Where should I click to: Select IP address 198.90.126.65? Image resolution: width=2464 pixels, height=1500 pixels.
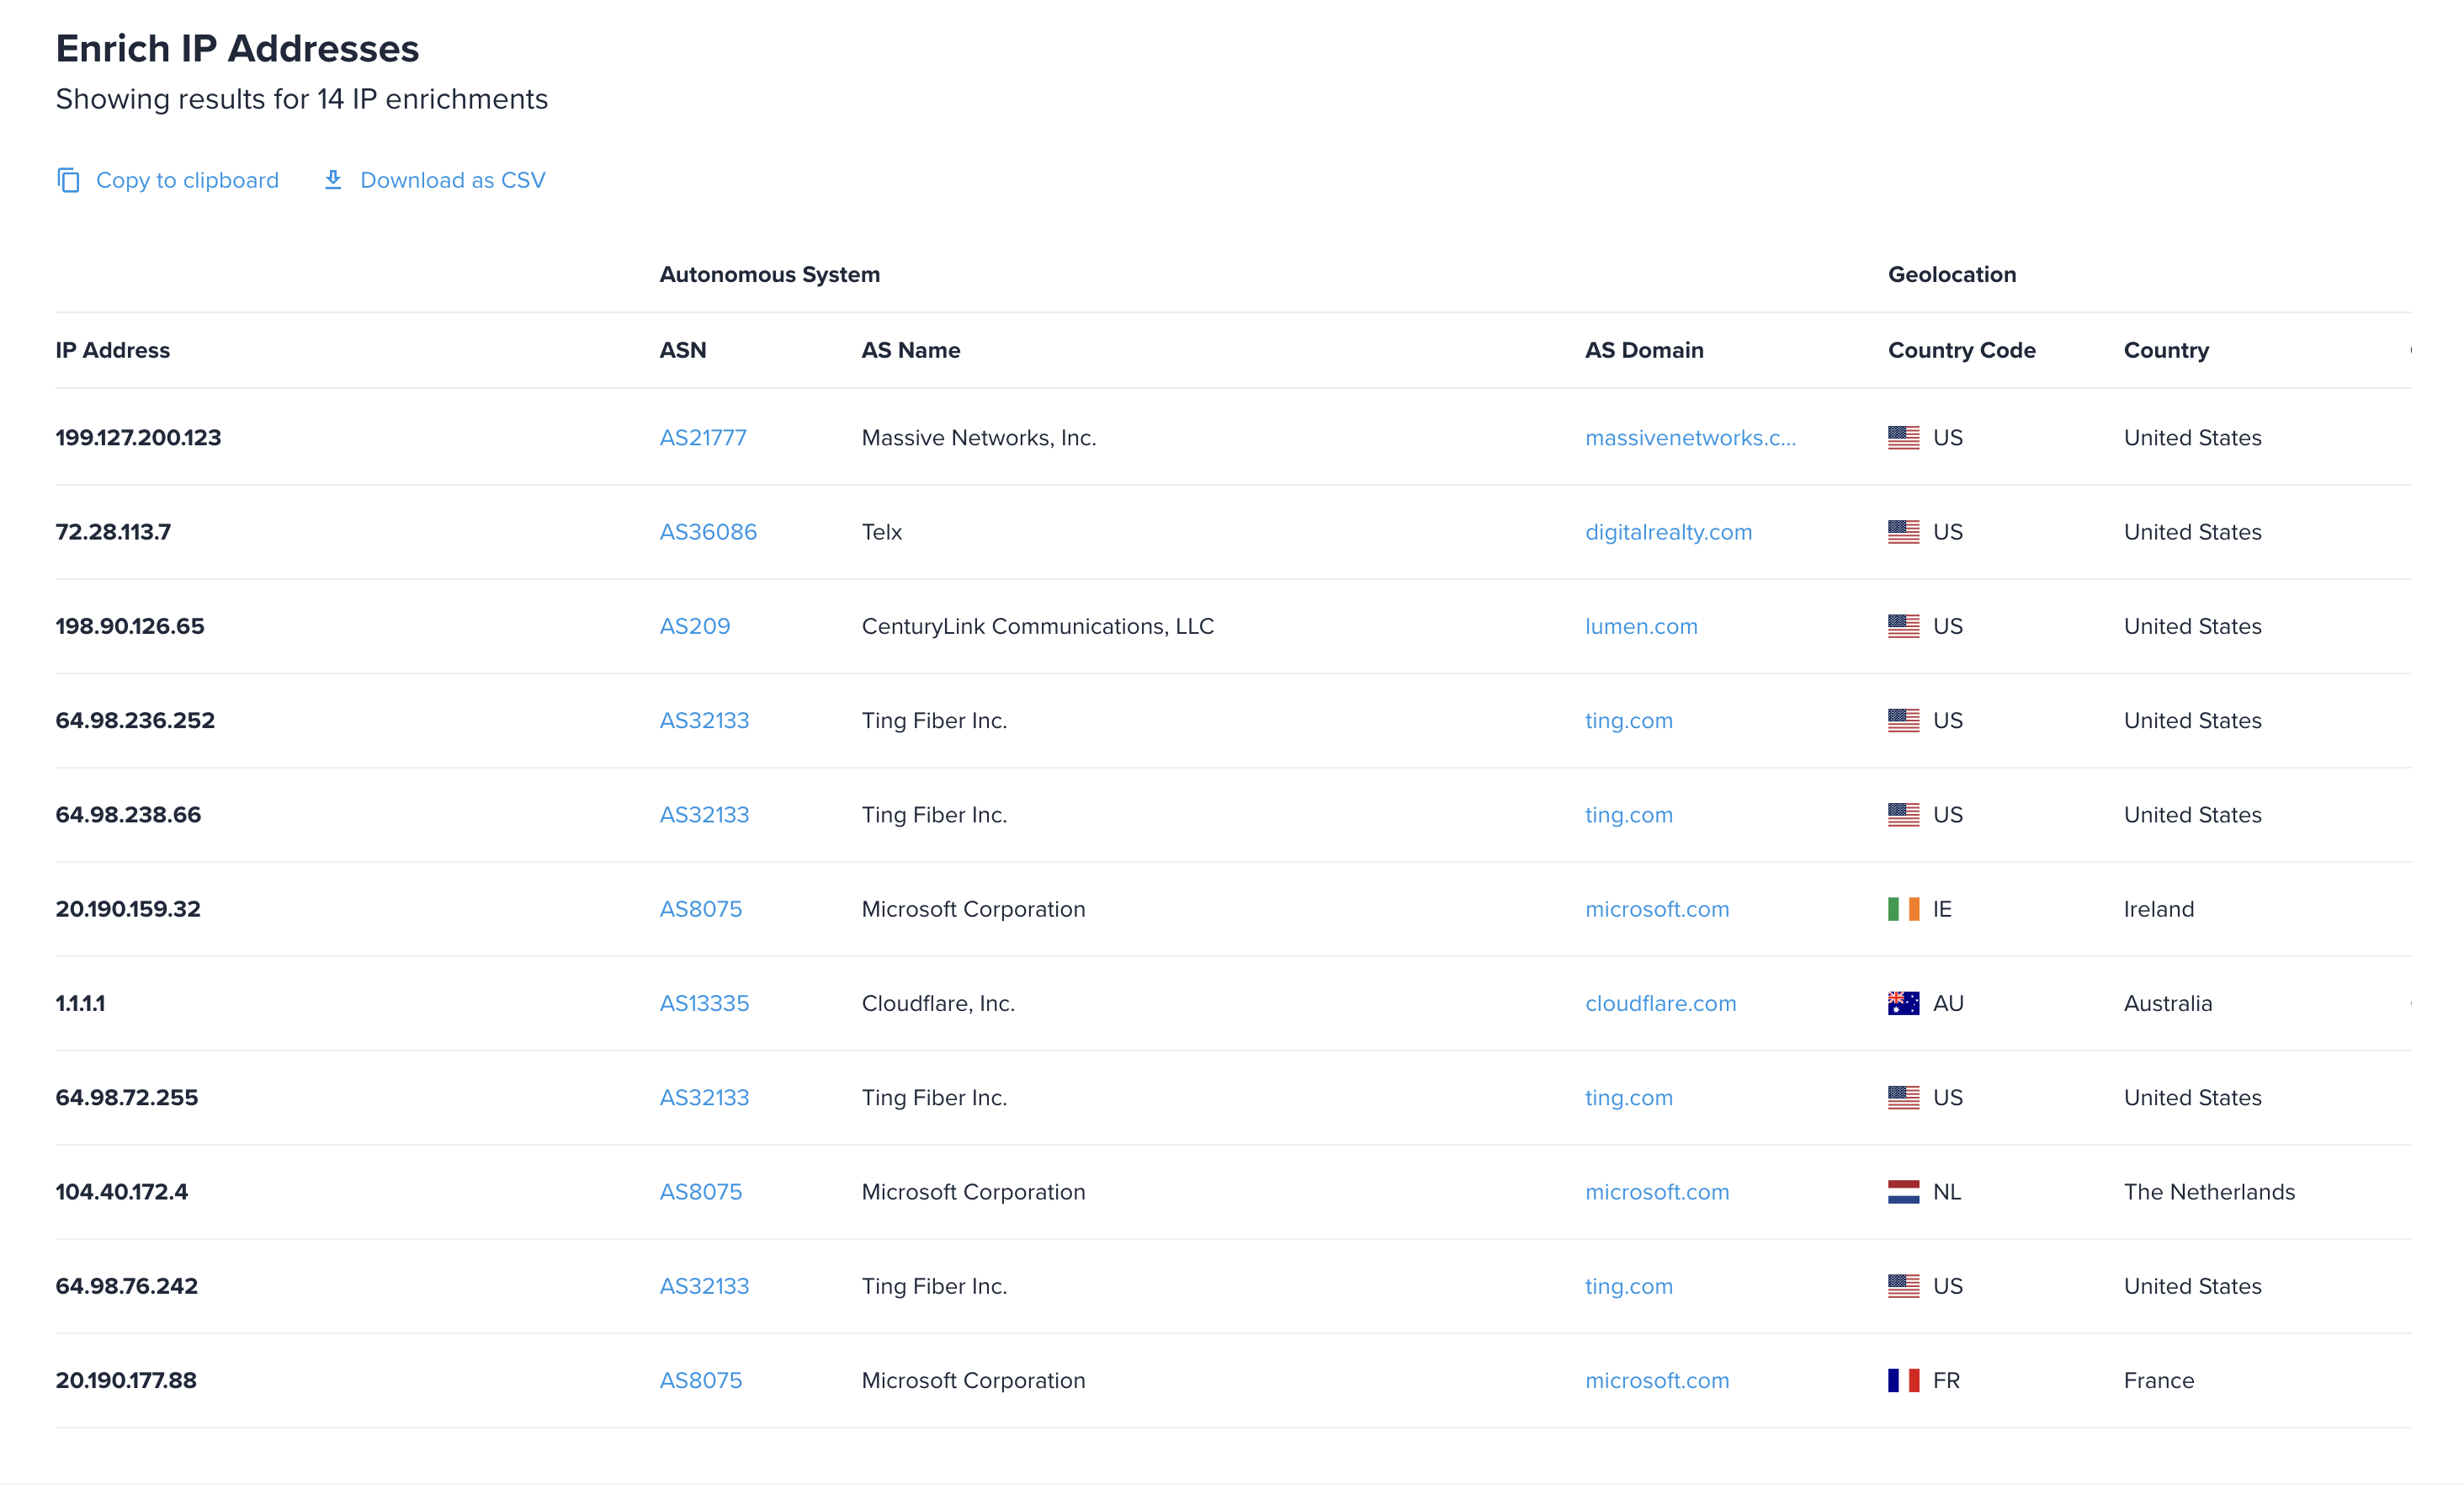coord(130,626)
